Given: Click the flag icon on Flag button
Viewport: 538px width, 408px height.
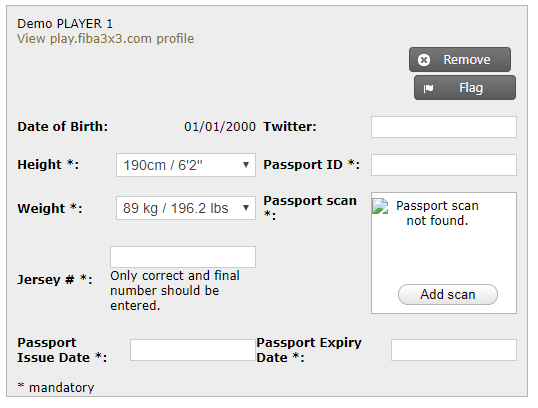Looking at the screenshot, I should point(428,89).
